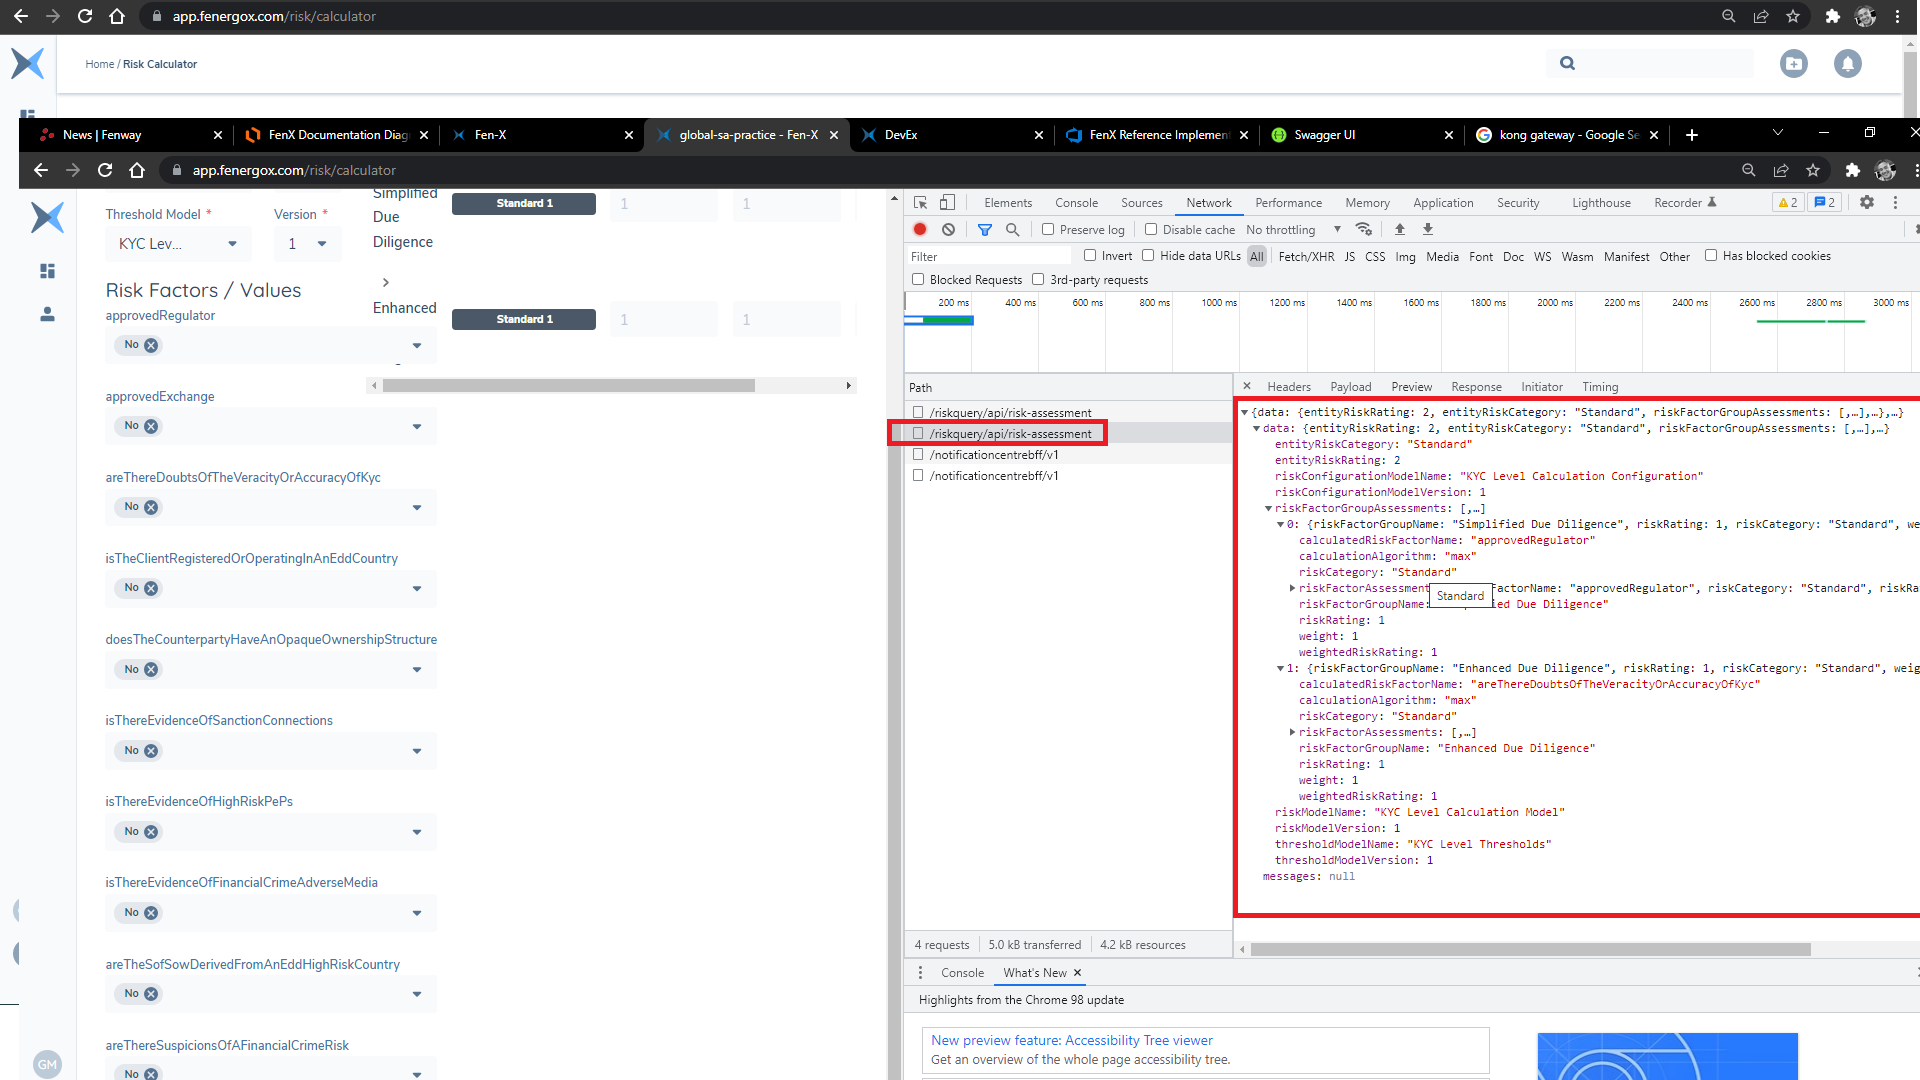Toggle the device toolbar icon
Viewport: 1920px width, 1080px height.
pyautogui.click(x=947, y=202)
